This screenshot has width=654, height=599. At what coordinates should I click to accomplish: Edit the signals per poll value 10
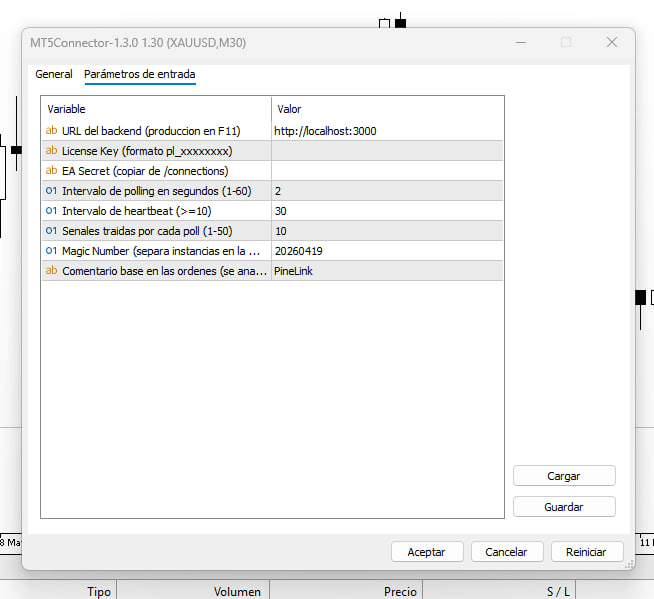(387, 231)
